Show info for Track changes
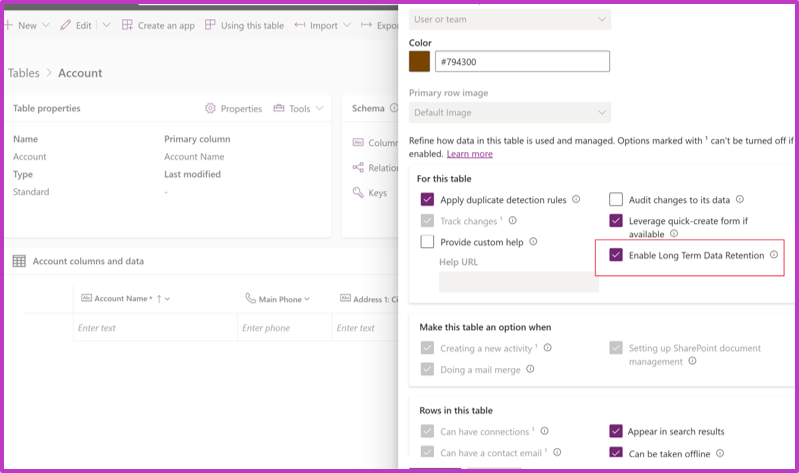Screen dimensions: 799x473 (x=513, y=220)
